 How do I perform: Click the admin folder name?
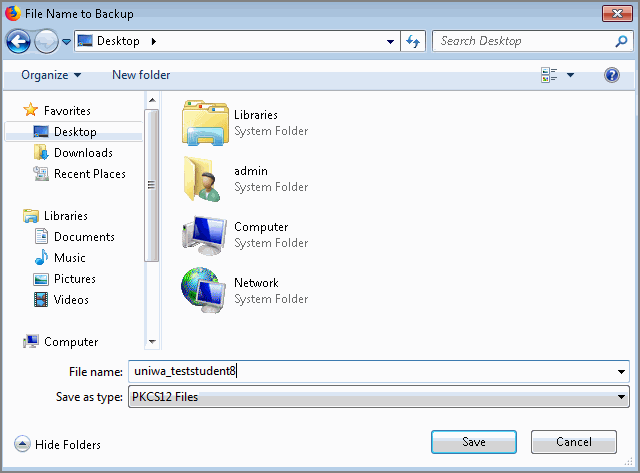point(251,171)
